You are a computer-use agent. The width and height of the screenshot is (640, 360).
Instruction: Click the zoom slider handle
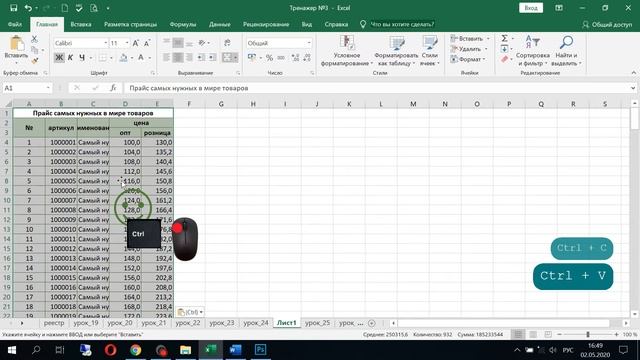(588, 334)
